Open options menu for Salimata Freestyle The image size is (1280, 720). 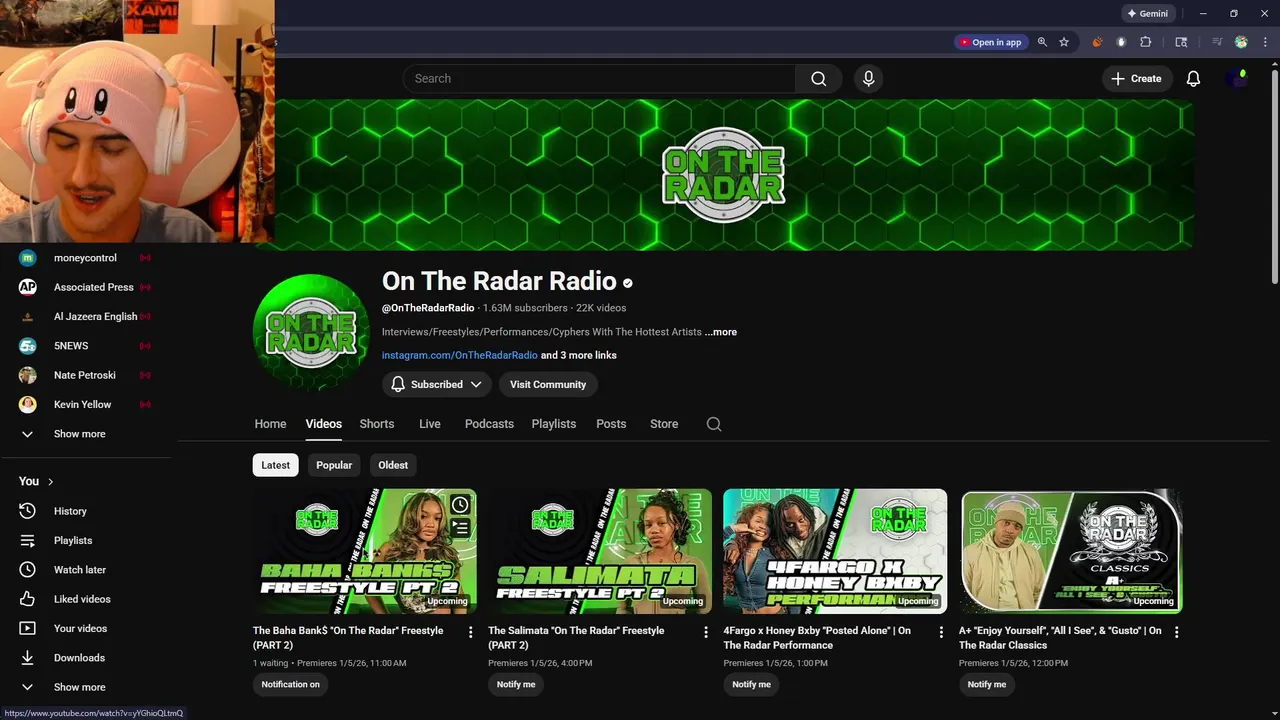(706, 632)
